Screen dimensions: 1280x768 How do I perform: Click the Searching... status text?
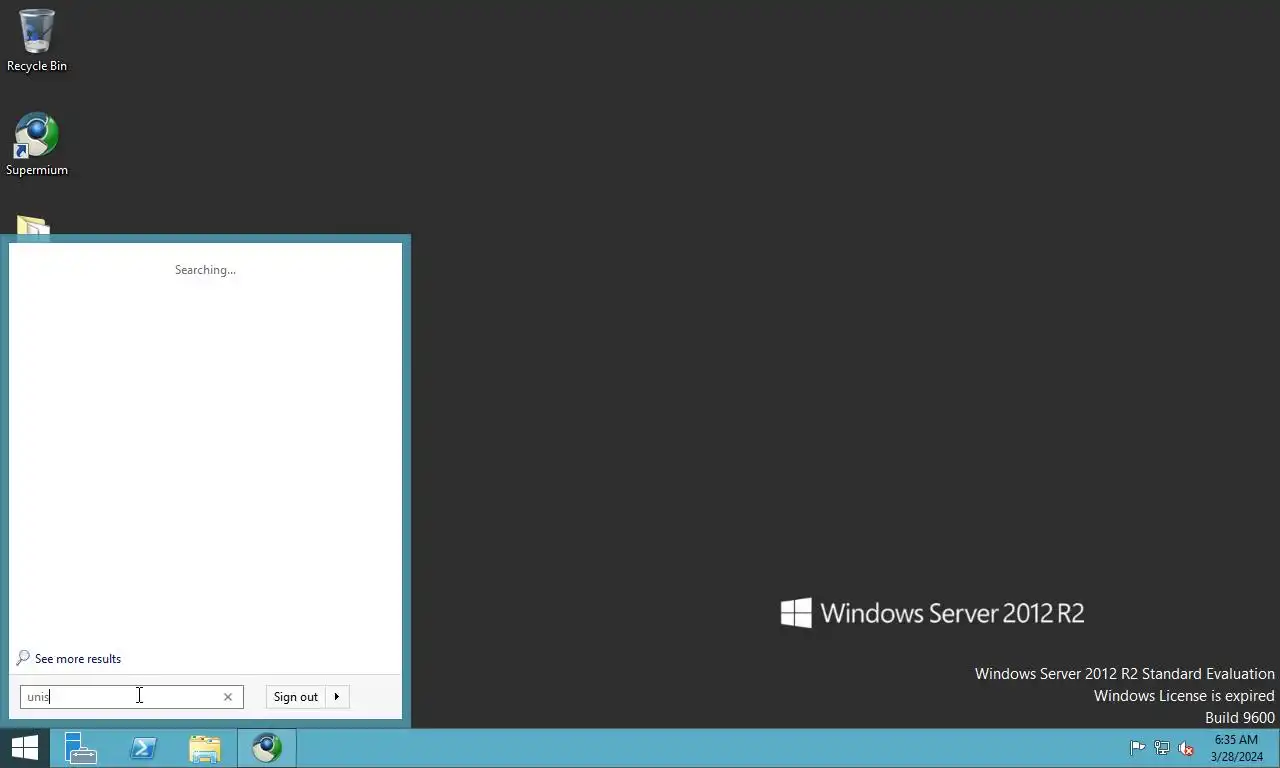coord(205,270)
